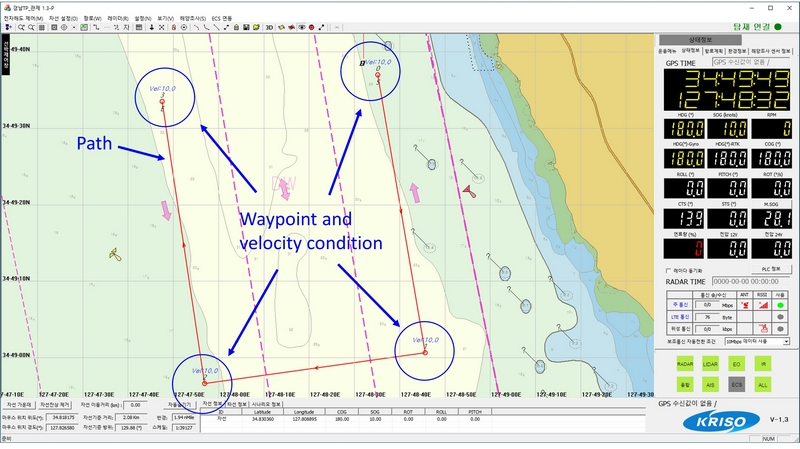Screen dimensions: 800x449
Task: Click the red bullseye target toolbar icon
Action: point(311,28)
